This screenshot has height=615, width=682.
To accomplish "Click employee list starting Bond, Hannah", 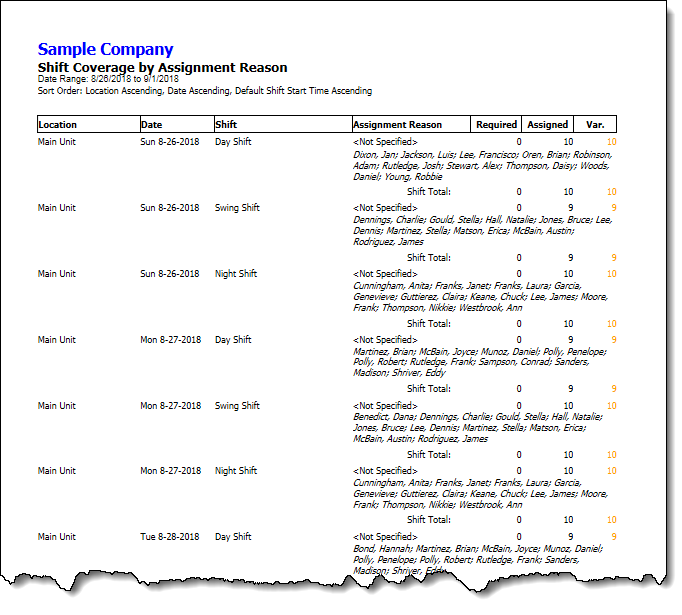I will click(478, 559).
